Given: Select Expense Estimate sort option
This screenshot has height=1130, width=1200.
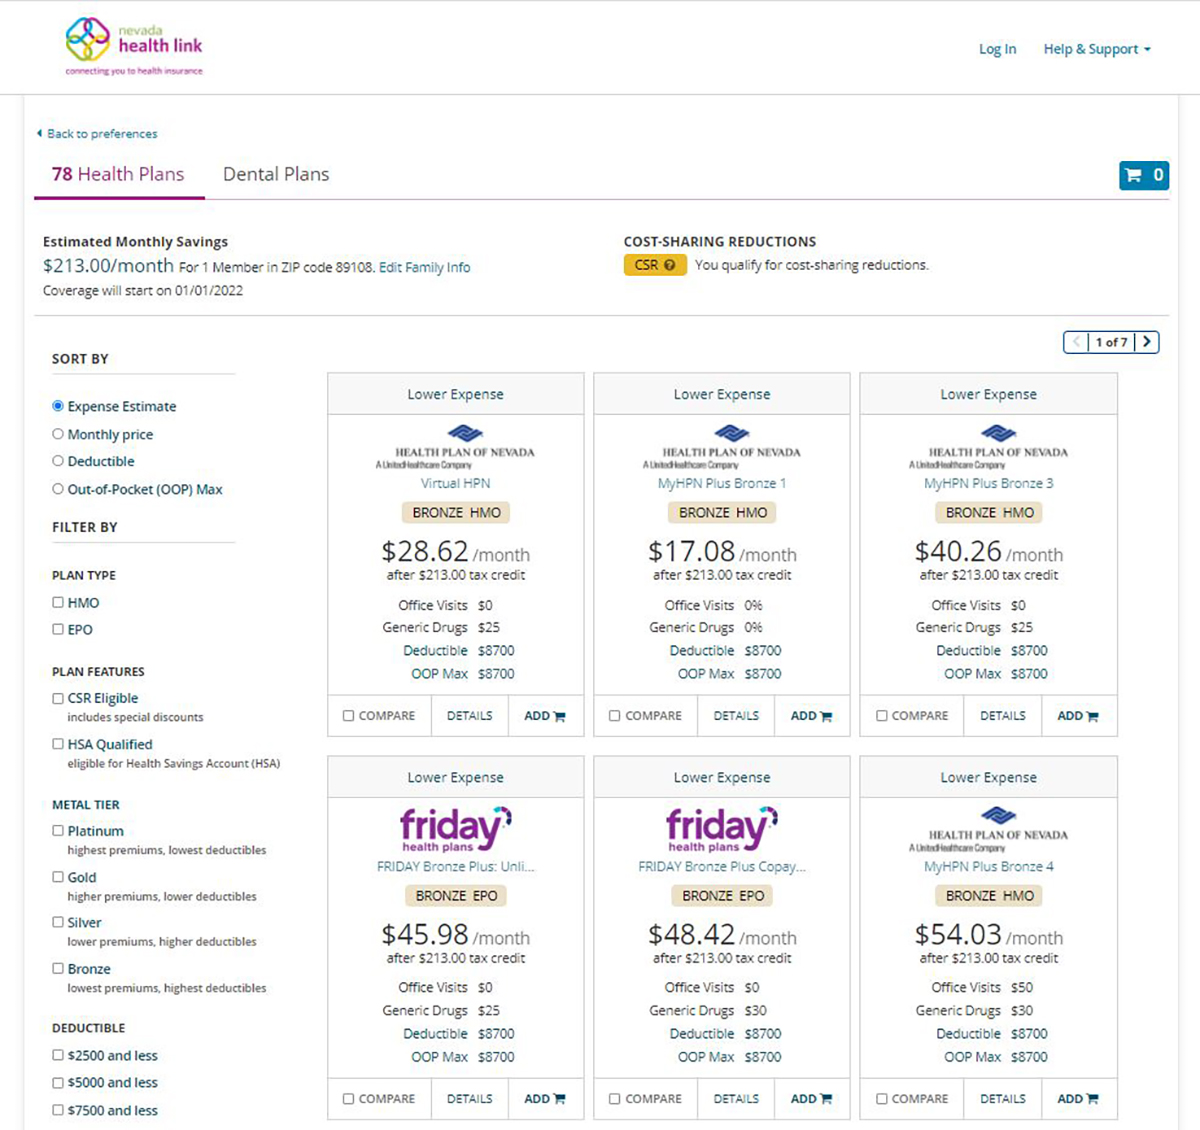Looking at the screenshot, I should click(58, 406).
